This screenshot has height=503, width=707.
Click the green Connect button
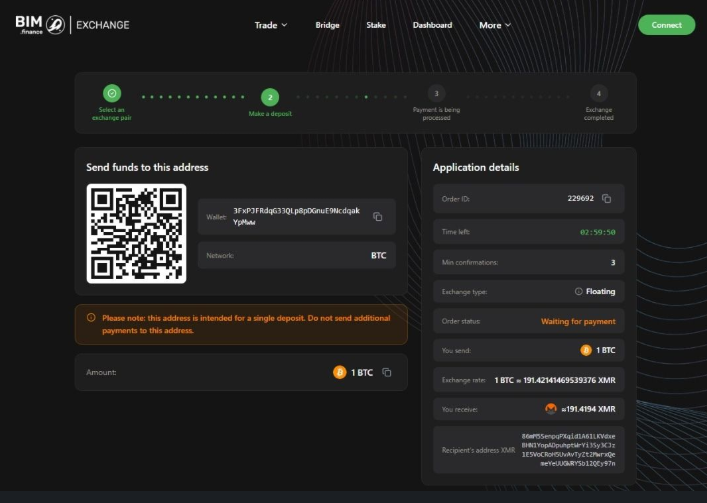666,25
